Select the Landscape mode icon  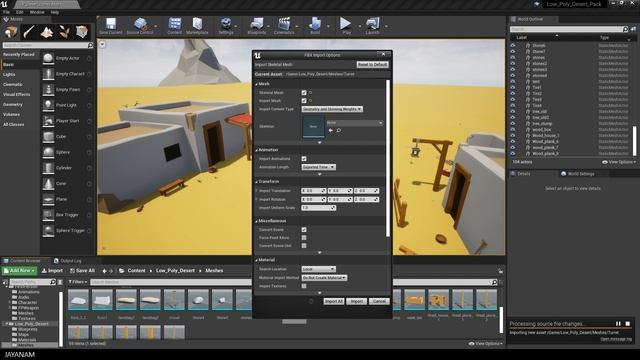pyautogui.click(x=47, y=32)
